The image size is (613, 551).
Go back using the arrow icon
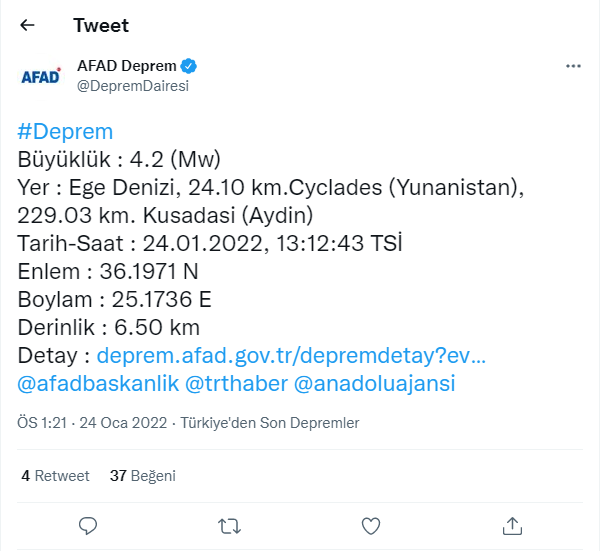27,25
